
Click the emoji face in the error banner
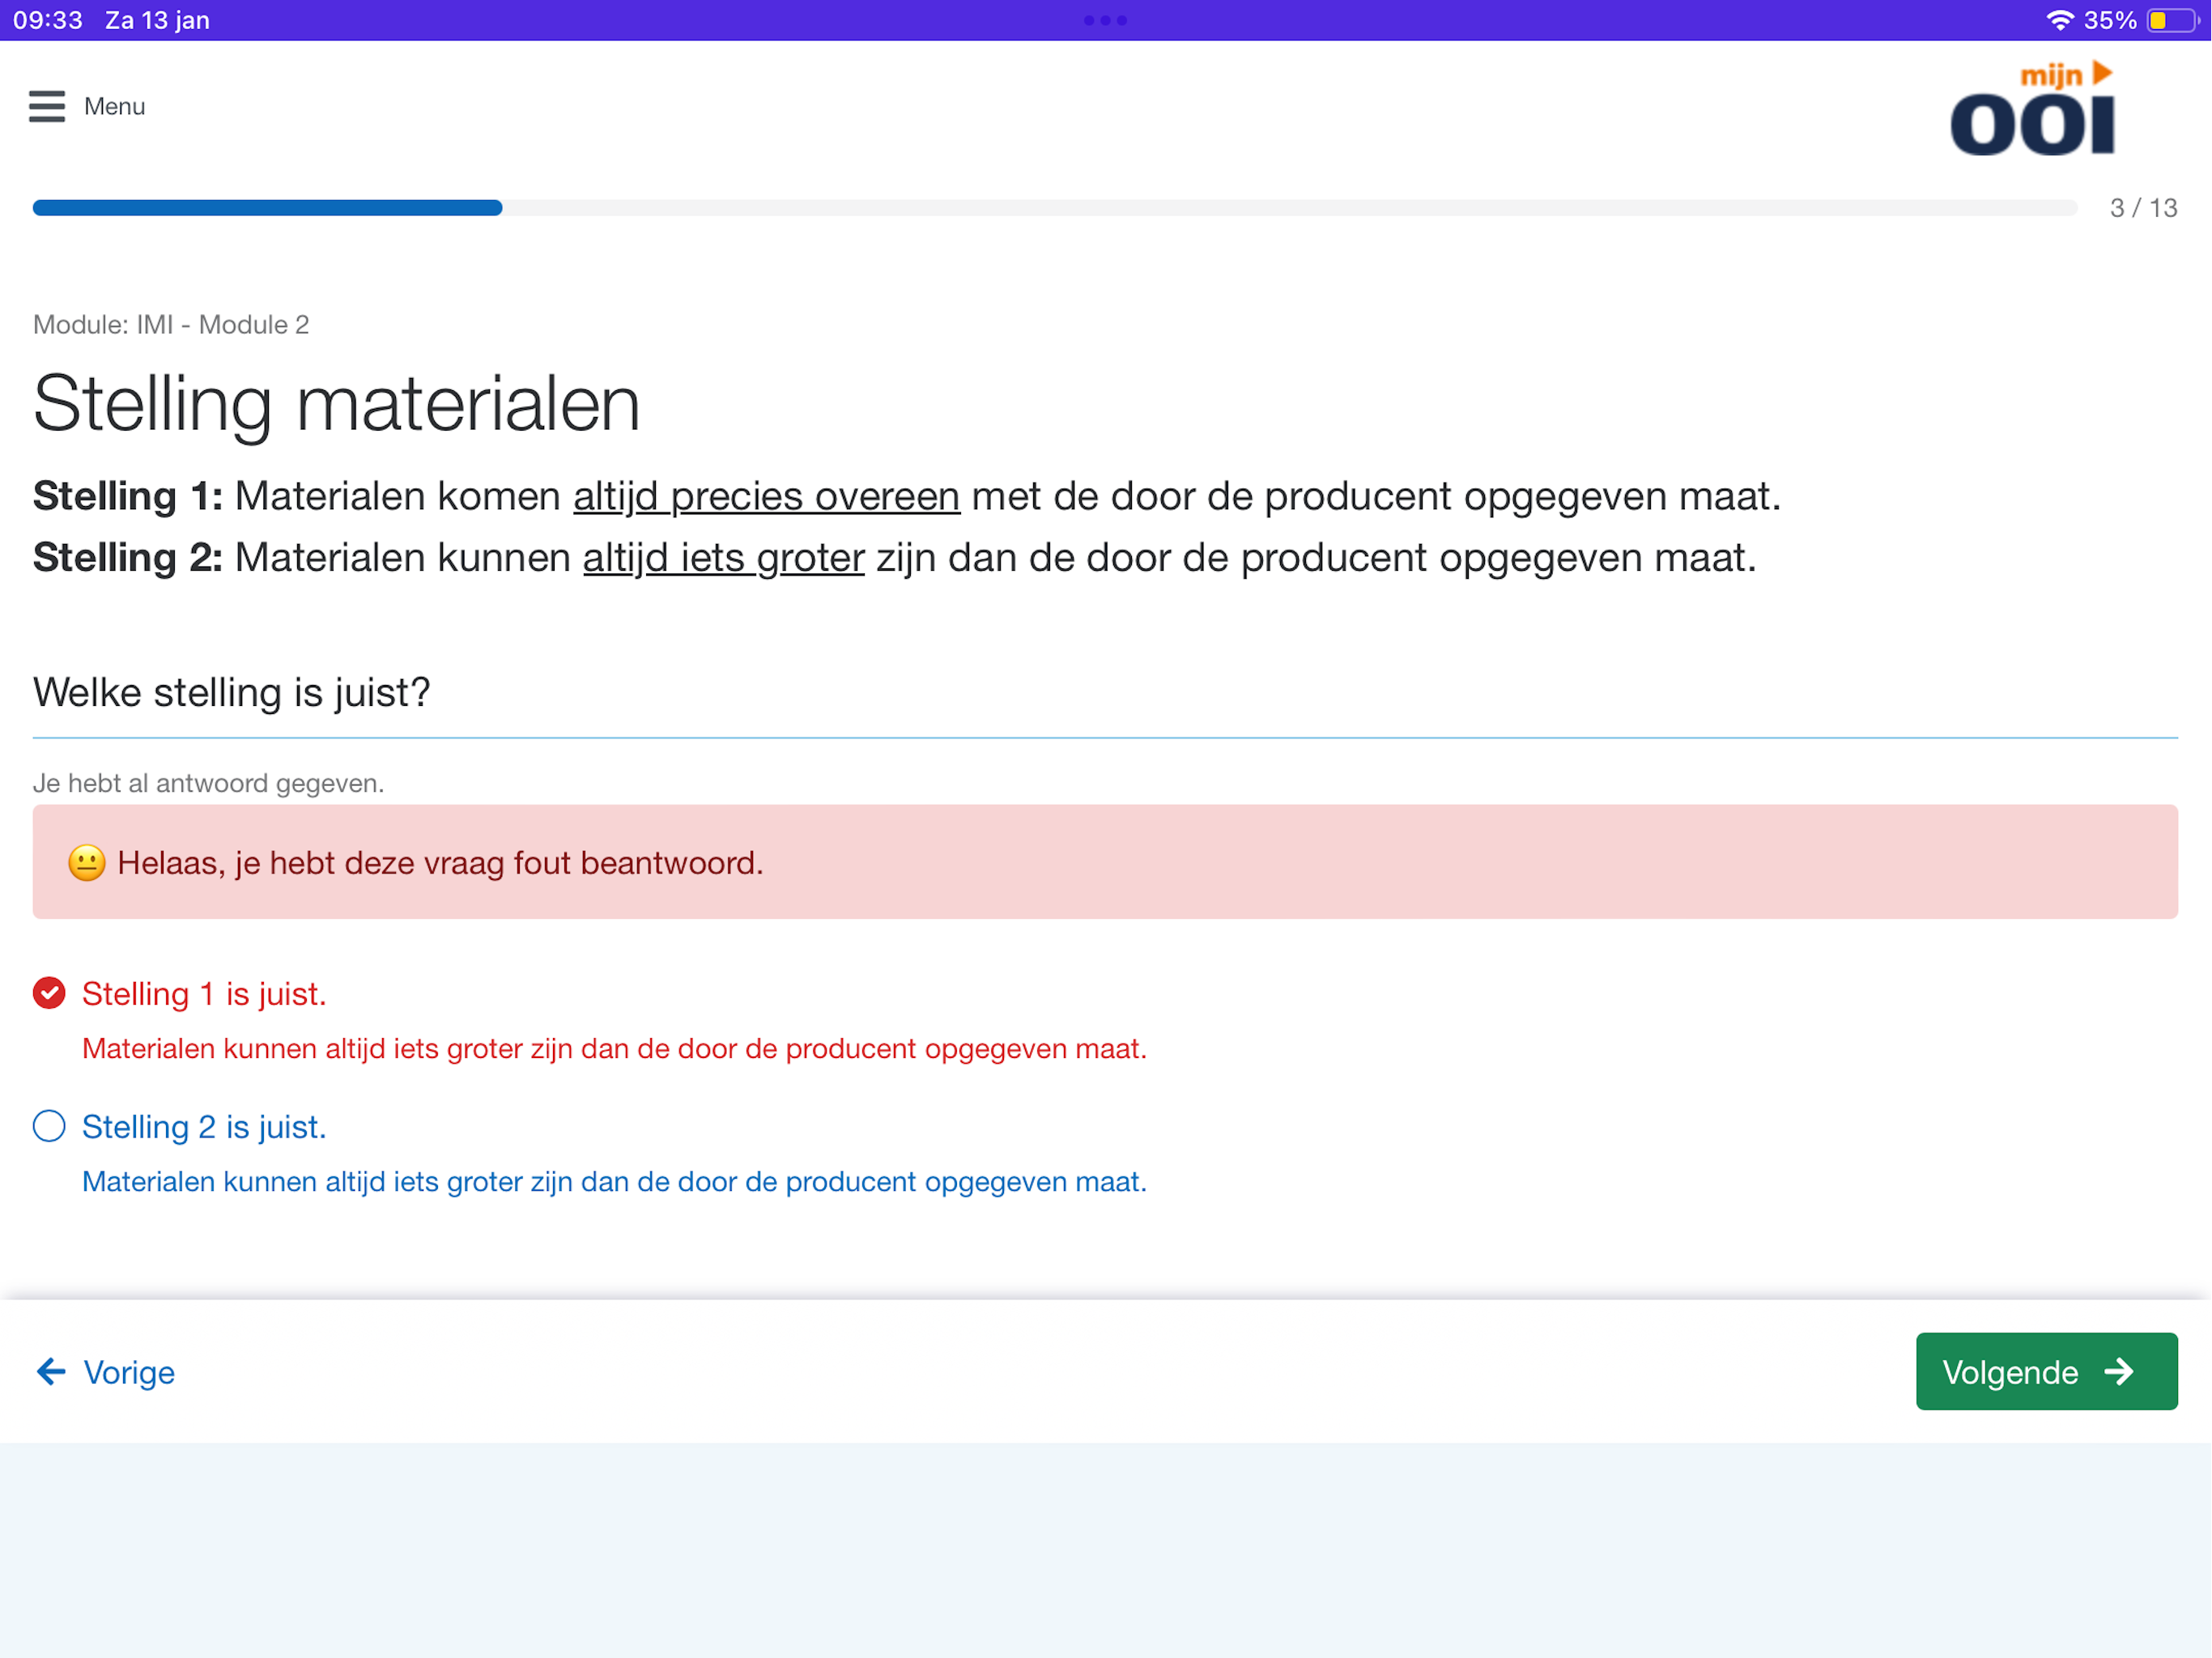click(x=87, y=862)
